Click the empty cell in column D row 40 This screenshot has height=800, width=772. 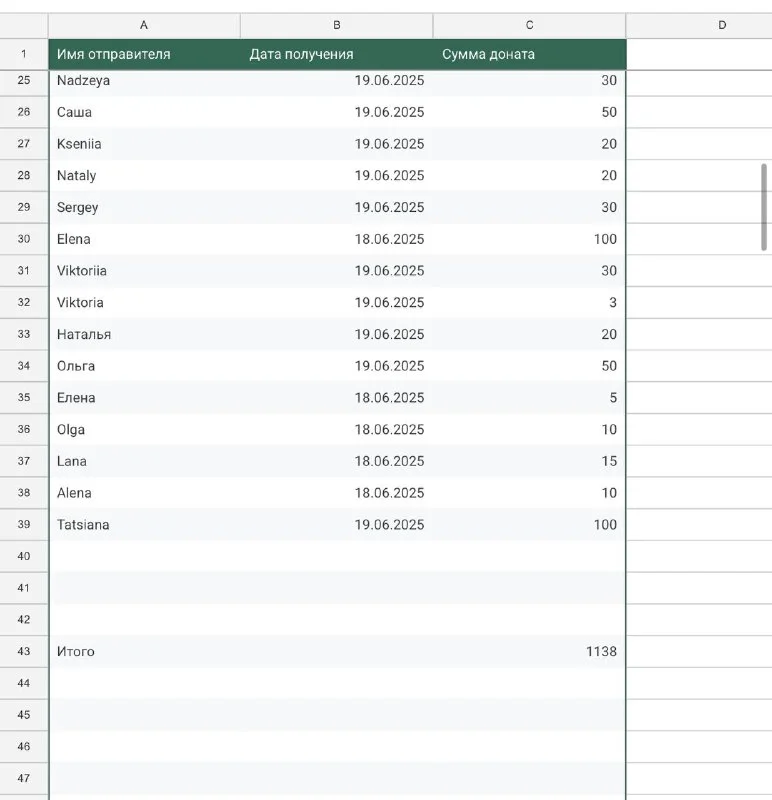click(700, 556)
